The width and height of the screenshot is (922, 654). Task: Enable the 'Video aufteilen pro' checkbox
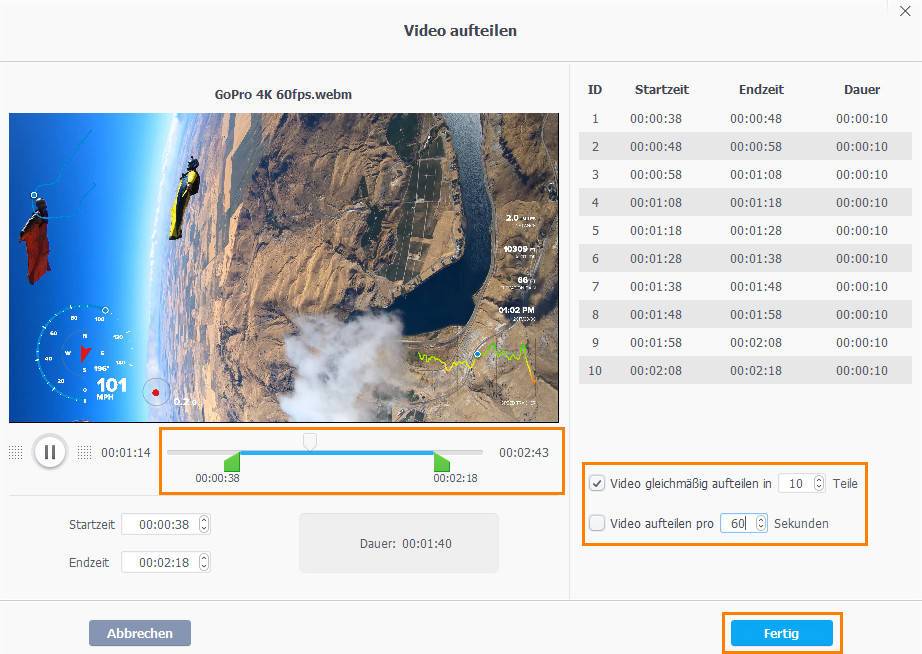click(x=597, y=523)
